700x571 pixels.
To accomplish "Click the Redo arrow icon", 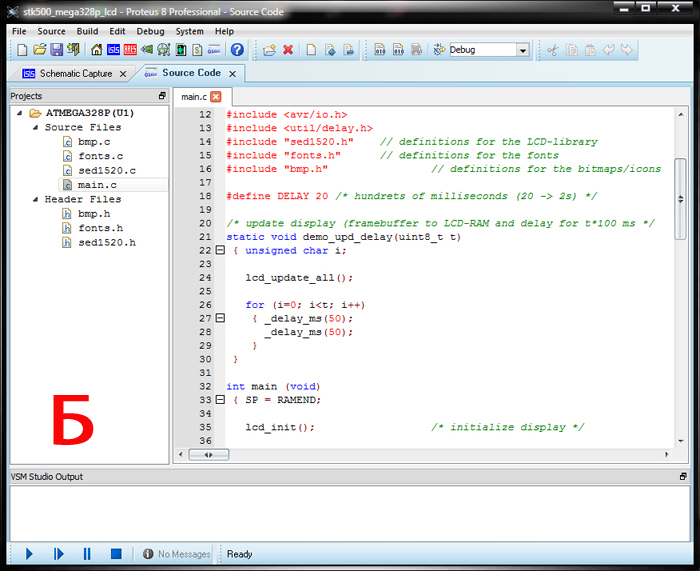I will tap(627, 50).
